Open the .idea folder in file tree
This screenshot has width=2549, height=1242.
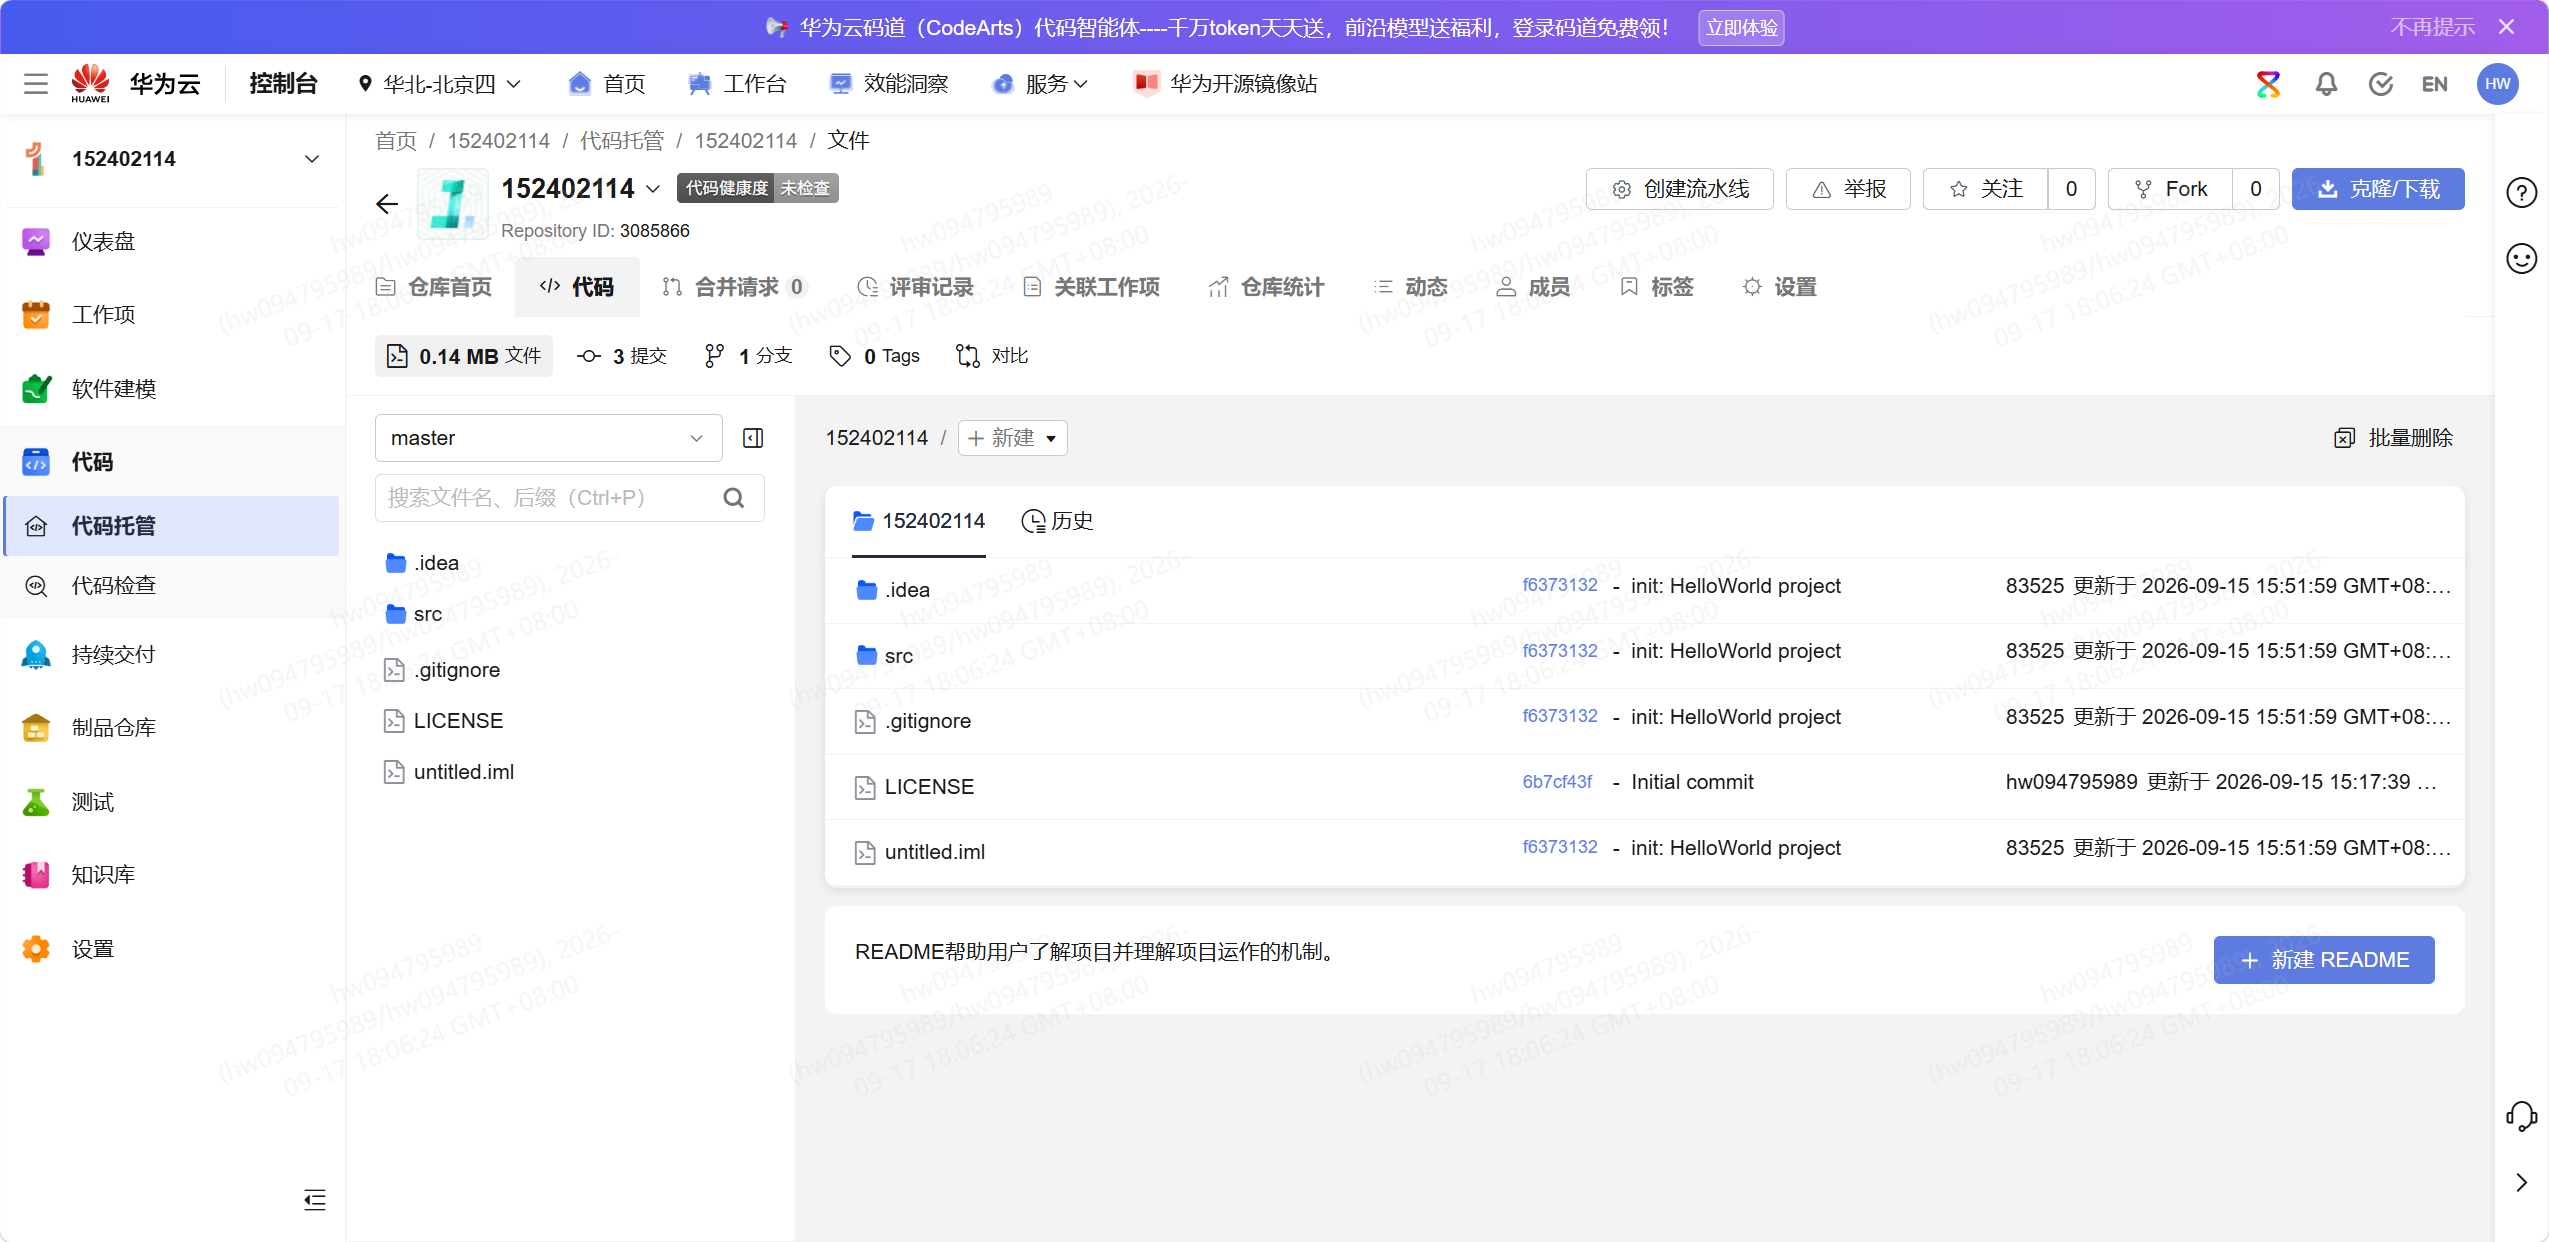click(x=422, y=563)
